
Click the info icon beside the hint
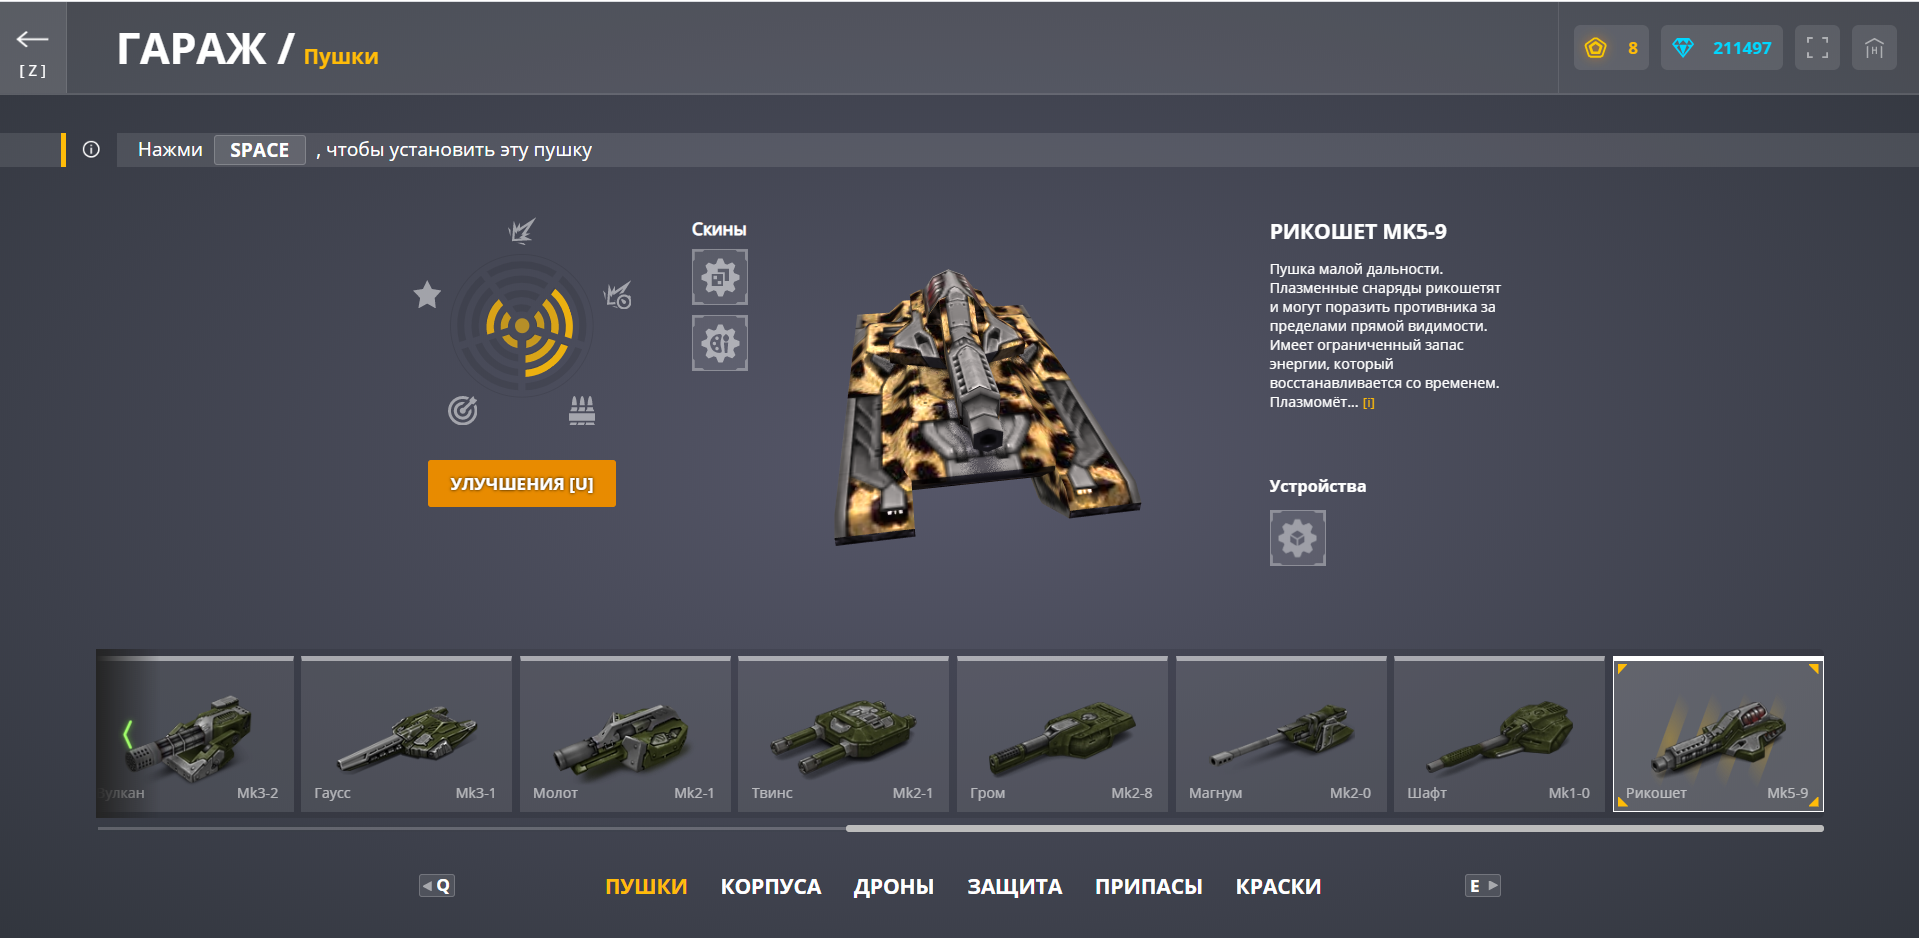point(91,150)
